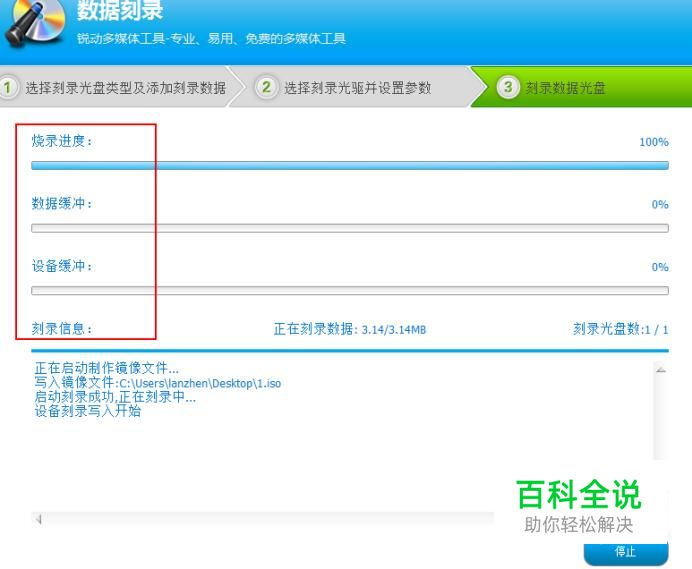The image size is (692, 569).
Task: Open step 1 选择刻录光盘类型及添加刻录数据 tab
Action: (118, 87)
